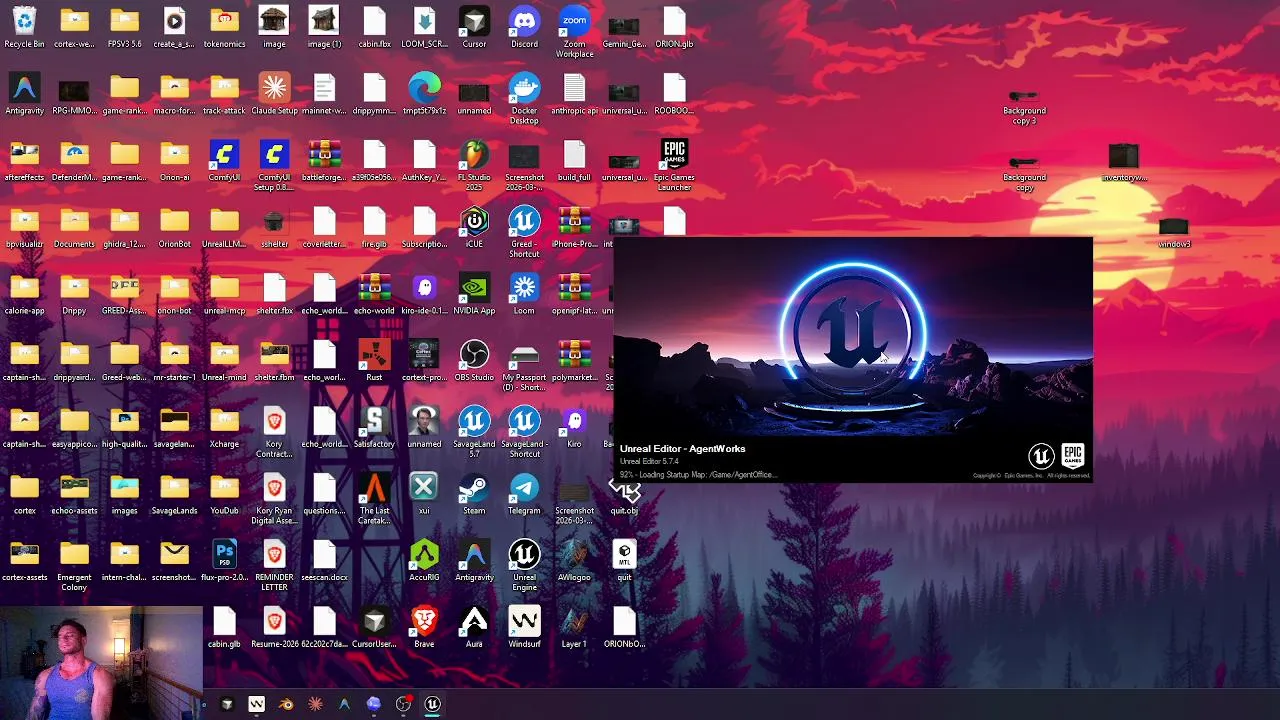
Task: Open the Docker Desktop shortcut
Action: point(524,99)
